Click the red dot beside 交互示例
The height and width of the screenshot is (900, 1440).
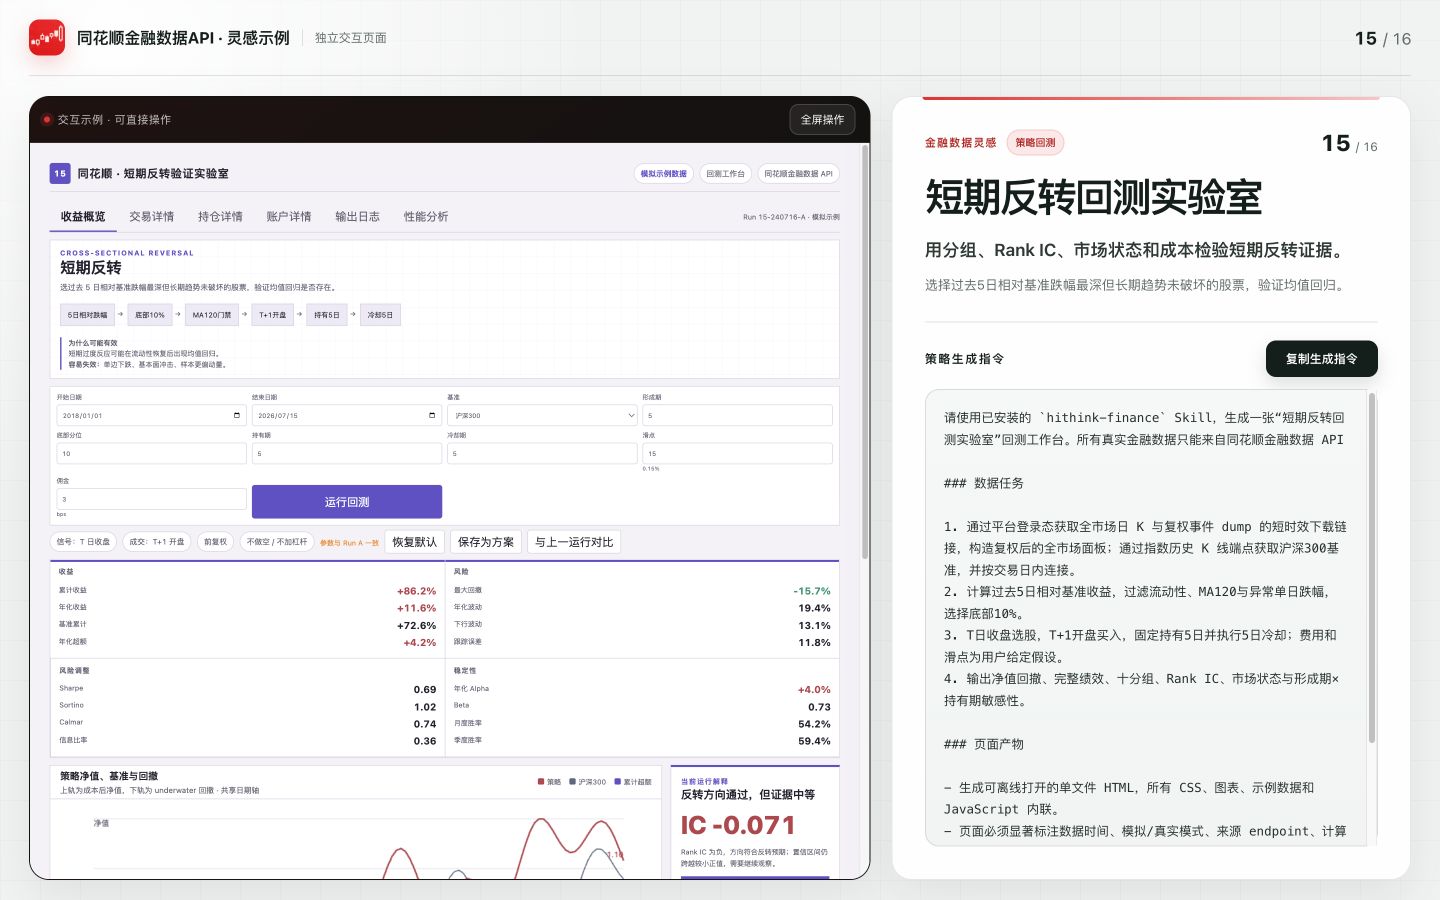[47, 119]
